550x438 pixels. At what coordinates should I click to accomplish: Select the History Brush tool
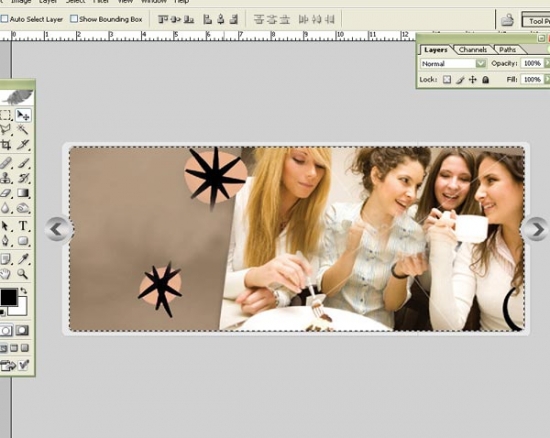point(23,178)
